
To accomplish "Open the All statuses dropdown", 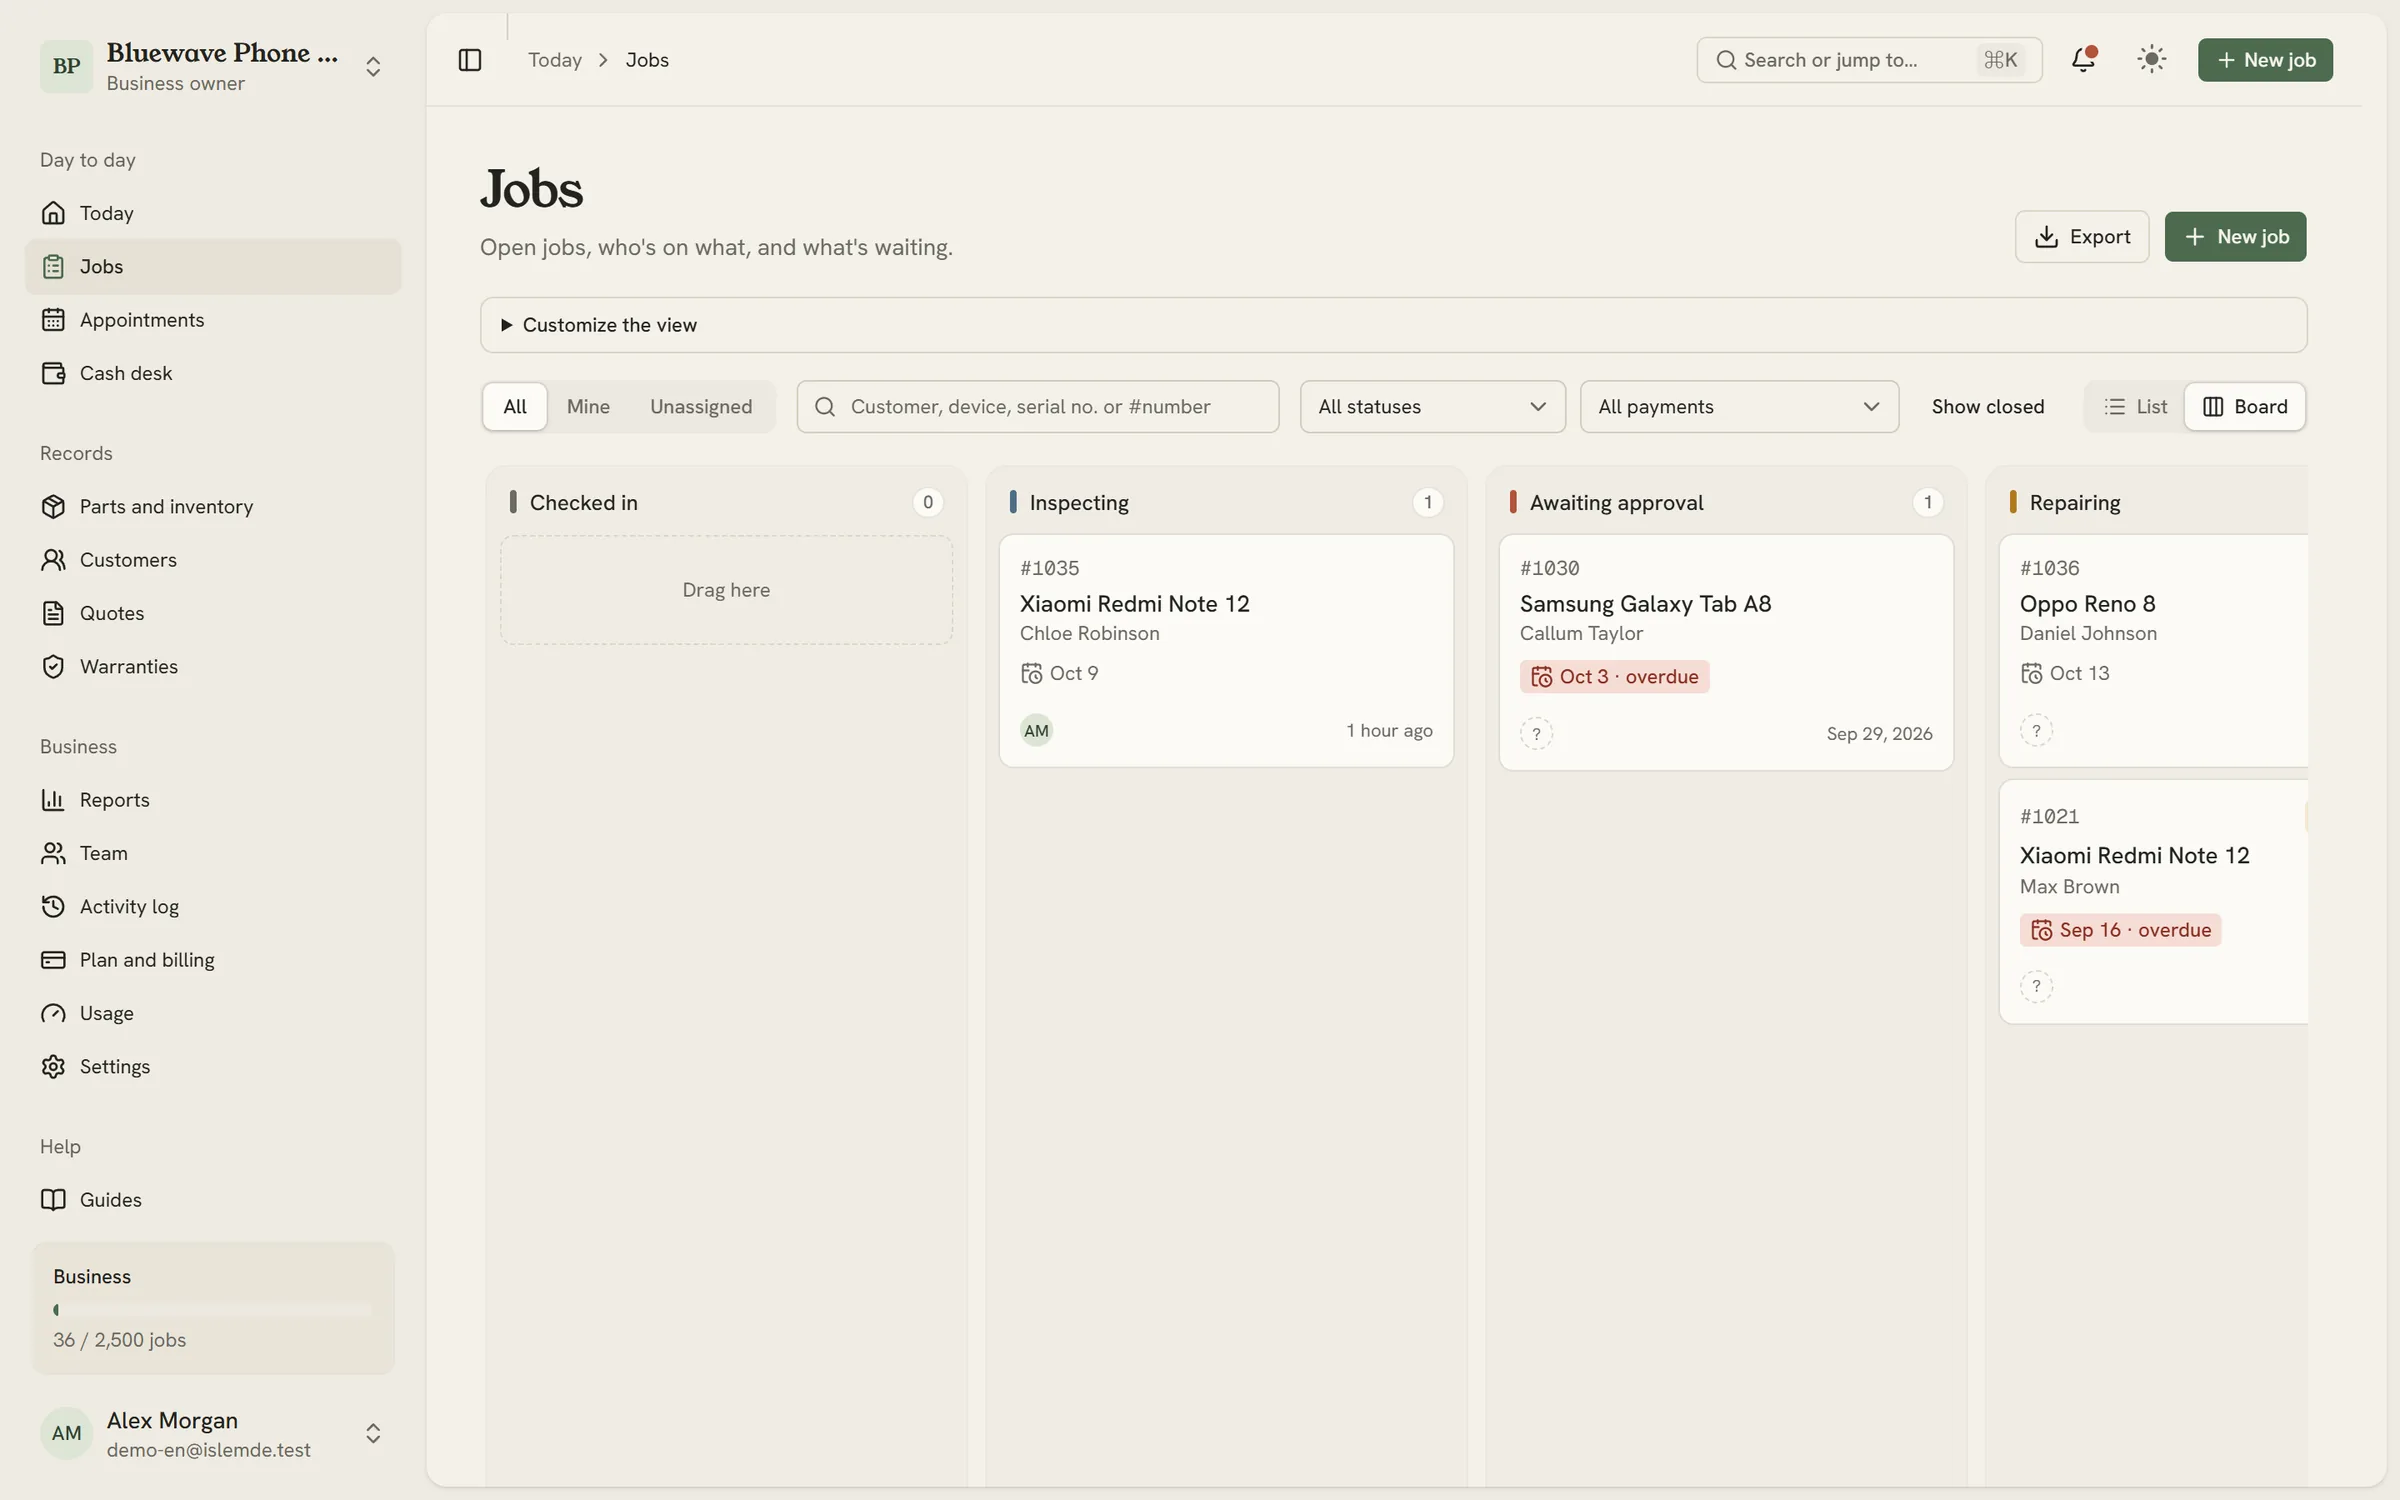I will click(x=1432, y=406).
